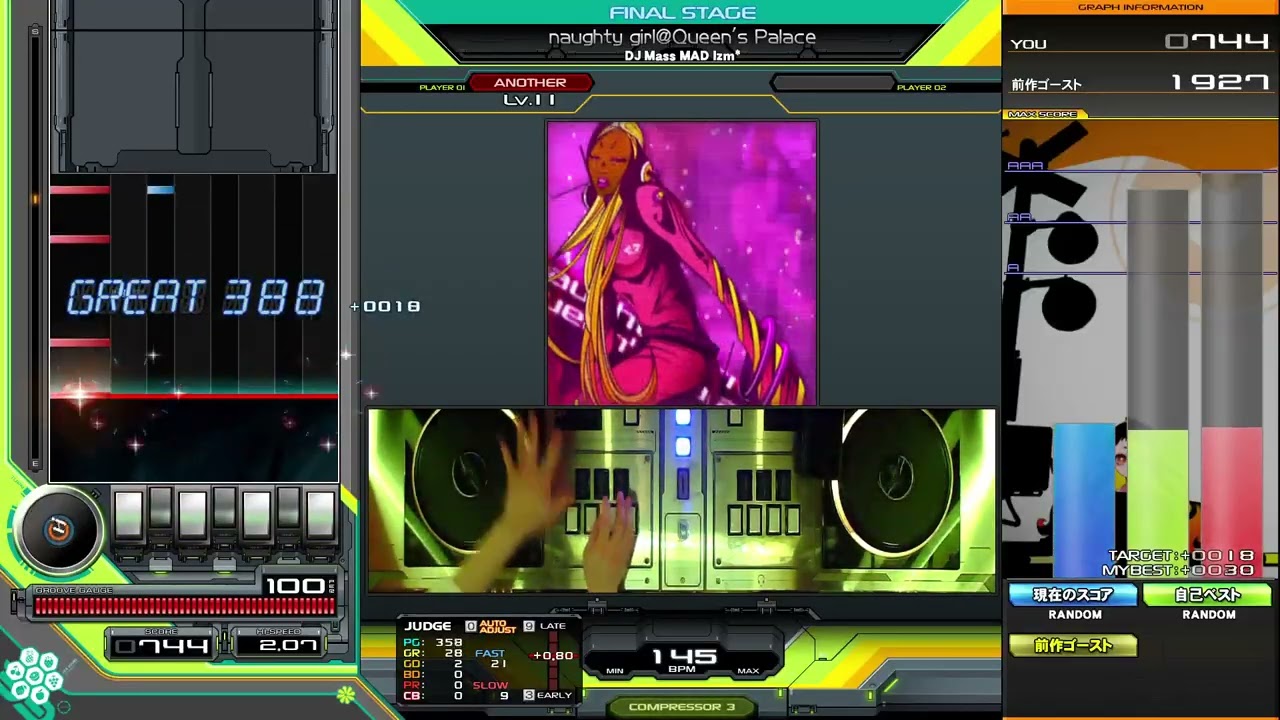Click artist name DJ Mass MAD Izm*

[682, 56]
